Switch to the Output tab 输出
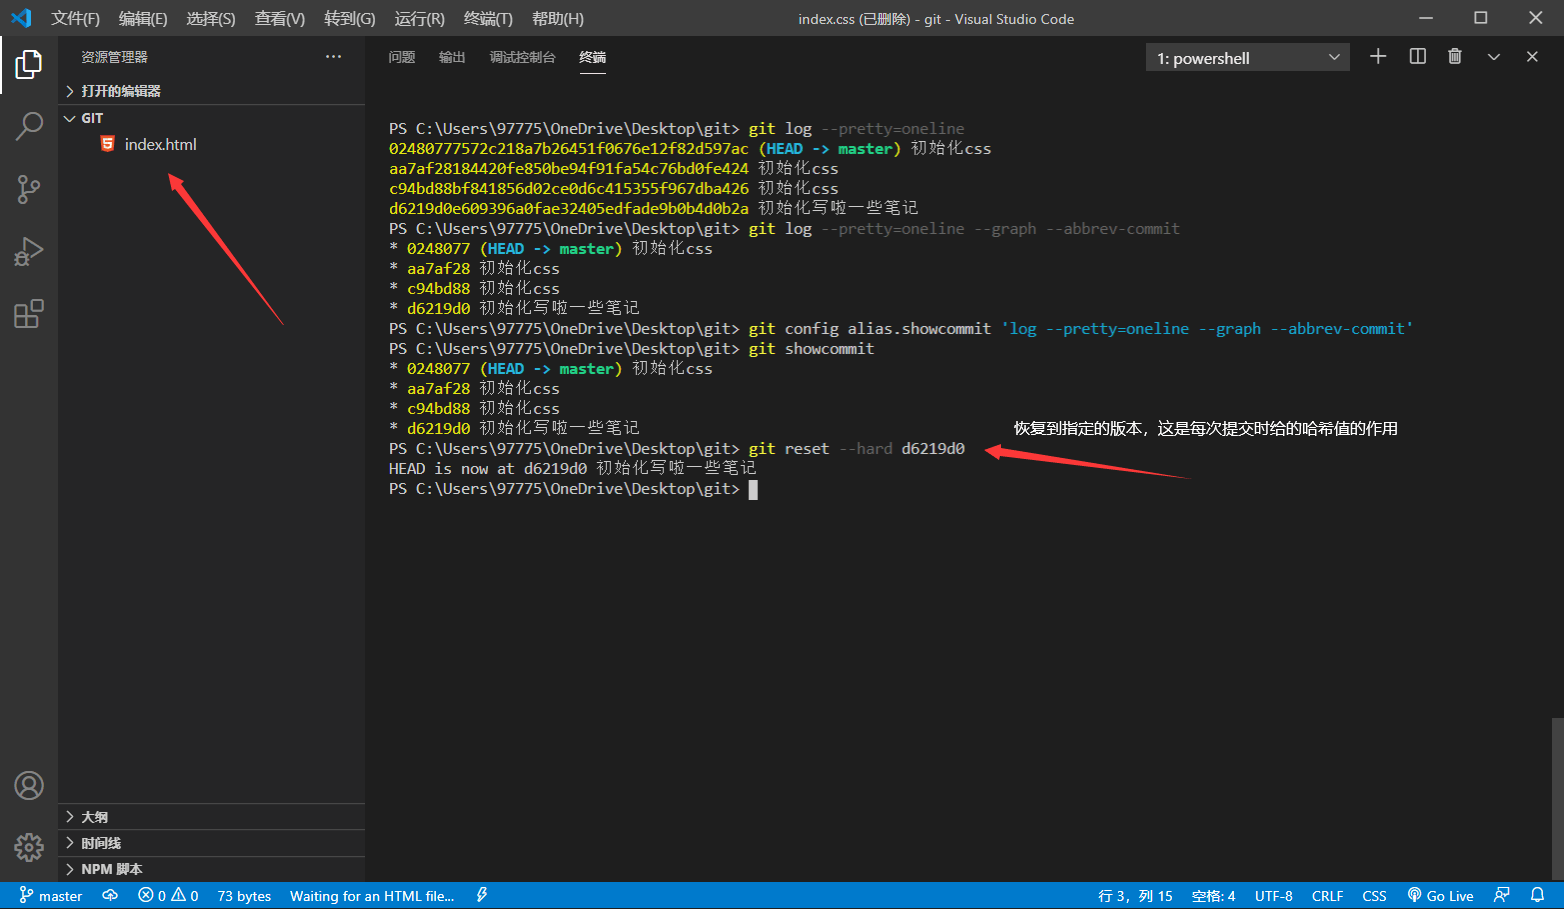The height and width of the screenshot is (909, 1564). click(x=452, y=57)
